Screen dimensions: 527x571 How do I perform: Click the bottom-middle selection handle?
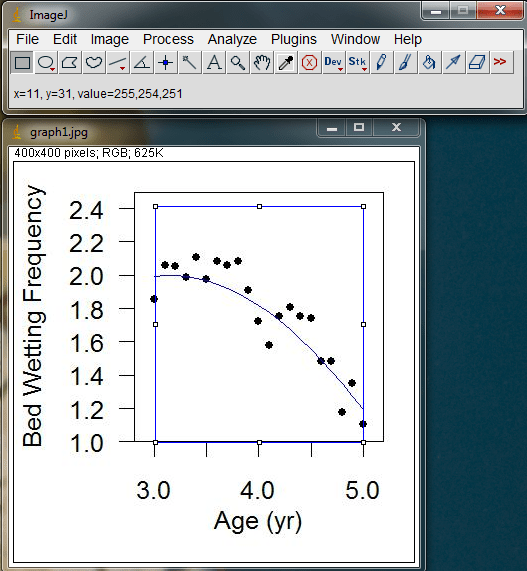click(259, 442)
